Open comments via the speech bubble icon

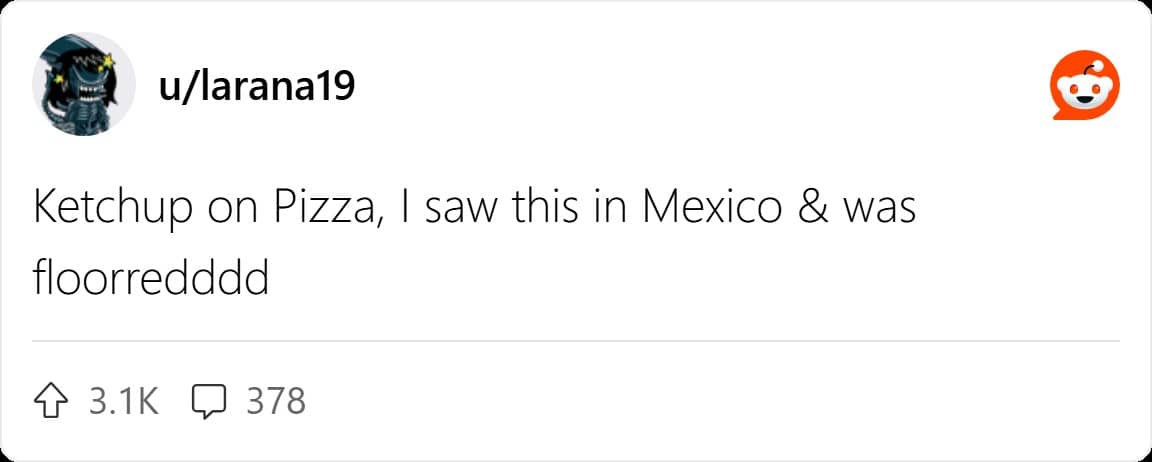click(207, 402)
